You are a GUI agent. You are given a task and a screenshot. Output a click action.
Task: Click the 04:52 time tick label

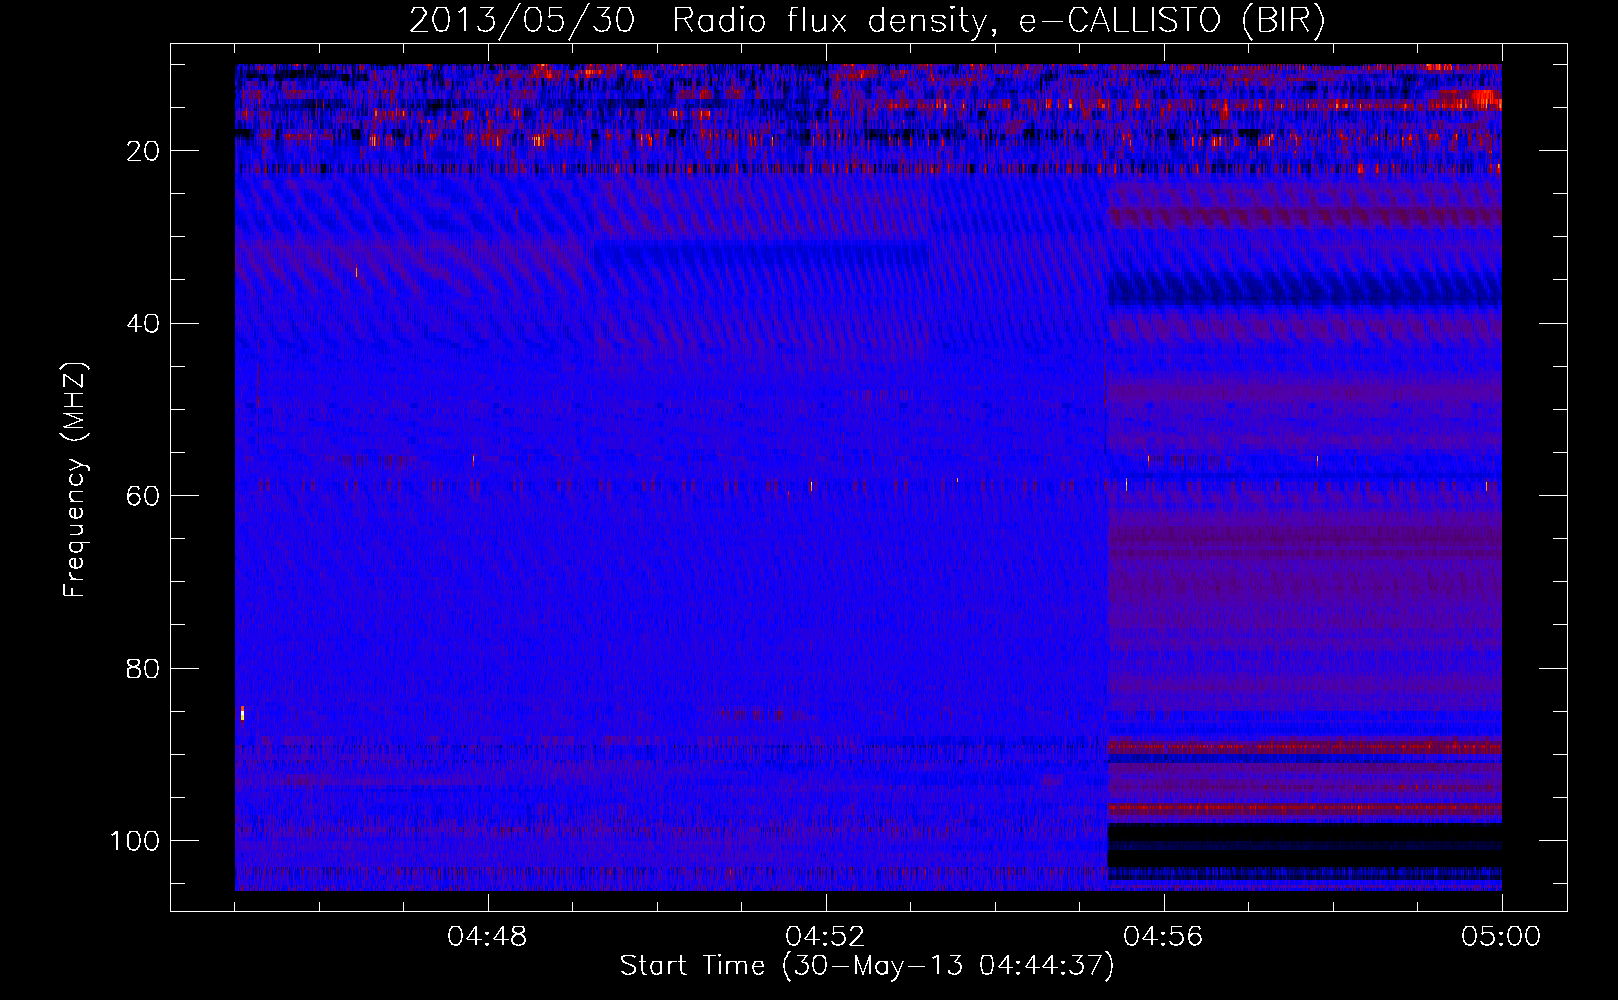tap(826, 936)
